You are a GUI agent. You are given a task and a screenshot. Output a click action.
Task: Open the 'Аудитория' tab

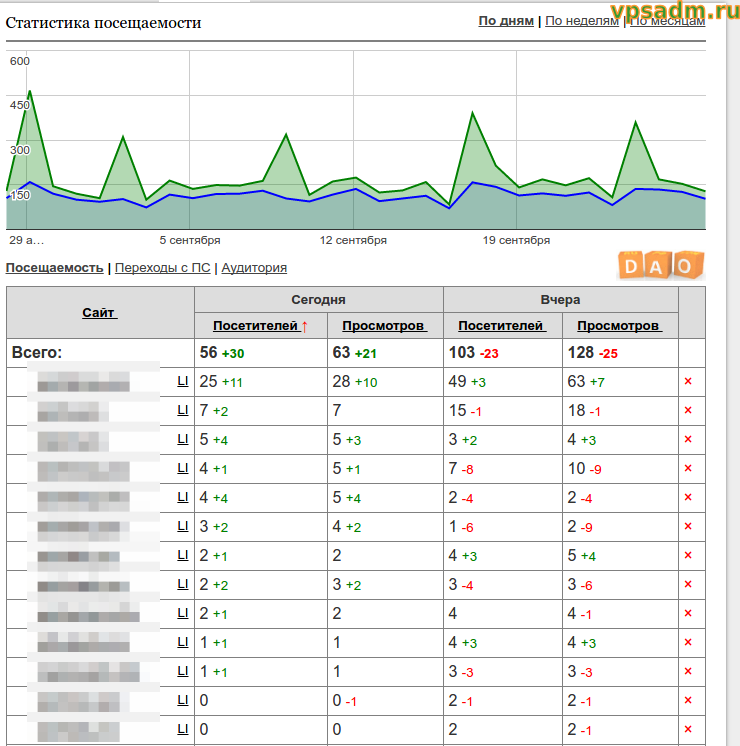click(254, 267)
